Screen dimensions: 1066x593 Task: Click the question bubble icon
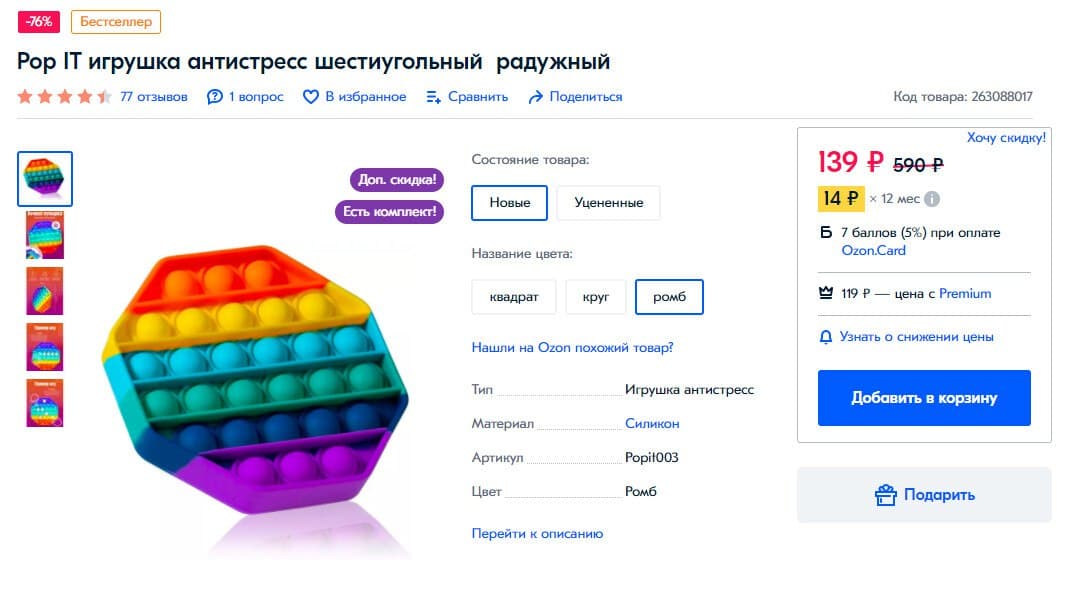[x=215, y=97]
